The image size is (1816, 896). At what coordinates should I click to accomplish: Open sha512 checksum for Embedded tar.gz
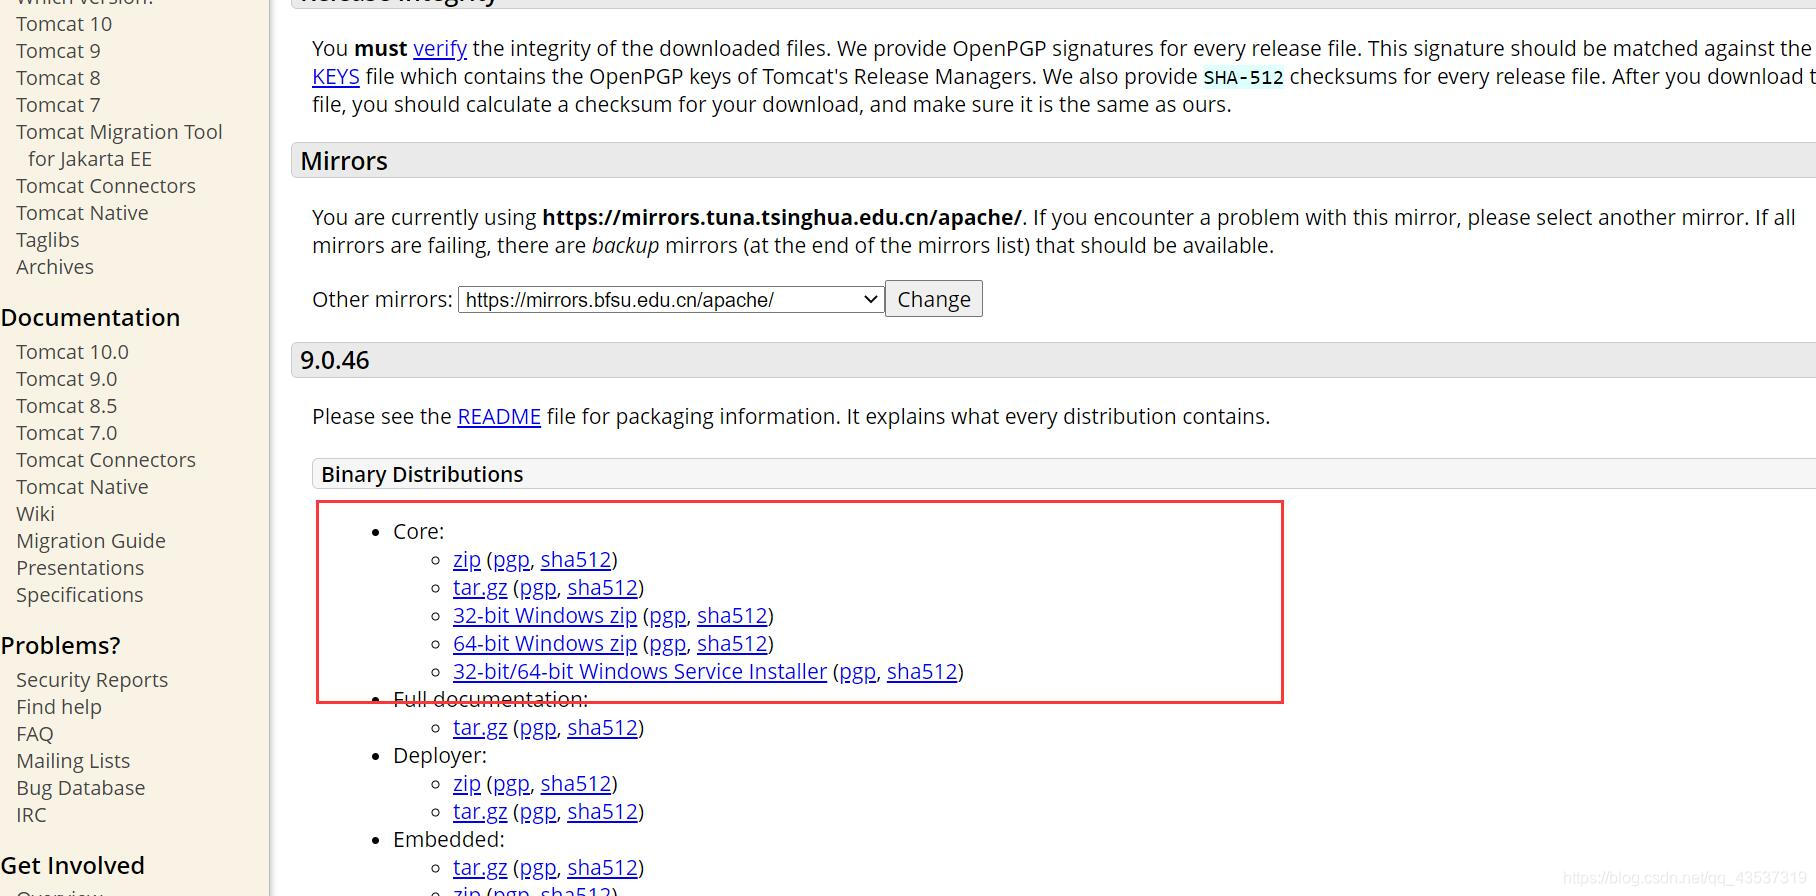[x=602, y=868]
